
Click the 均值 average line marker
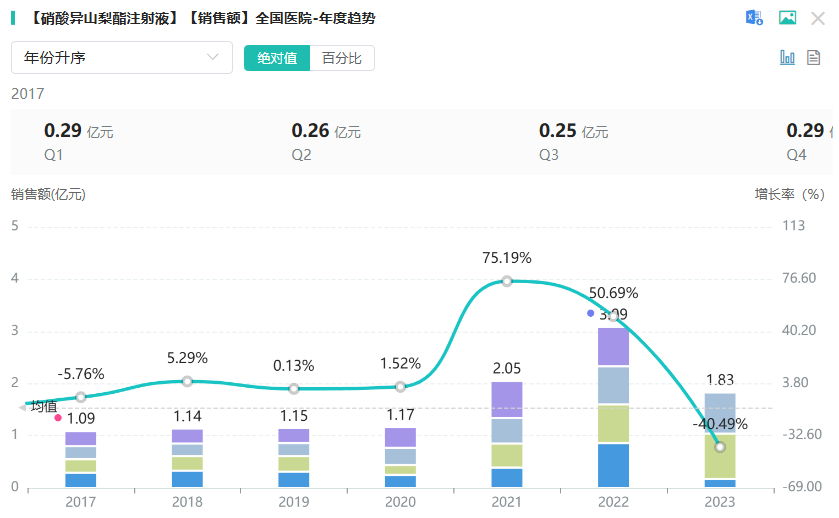(40, 406)
